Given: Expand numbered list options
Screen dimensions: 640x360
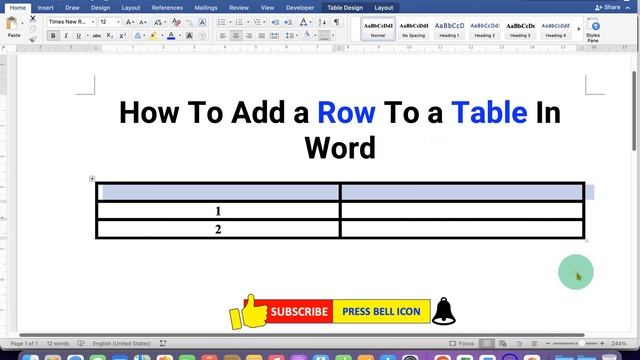Looking at the screenshot, I should point(248,22).
